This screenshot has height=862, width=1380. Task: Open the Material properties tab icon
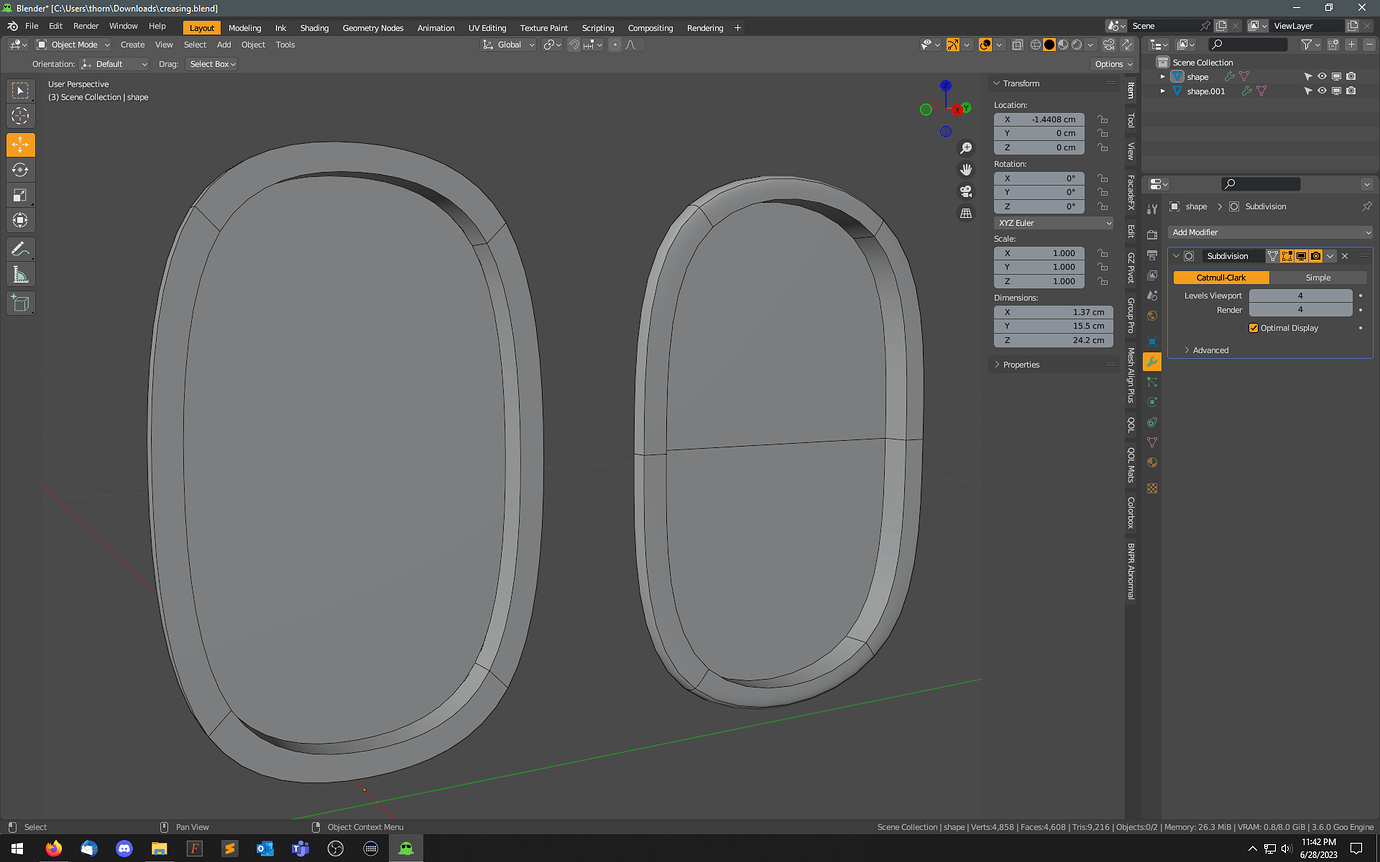click(1152, 463)
